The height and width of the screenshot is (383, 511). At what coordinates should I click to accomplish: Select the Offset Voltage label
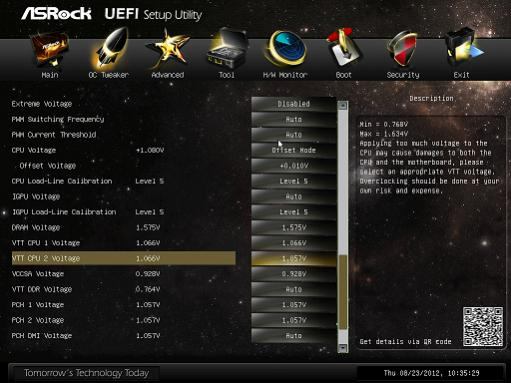click(x=48, y=166)
